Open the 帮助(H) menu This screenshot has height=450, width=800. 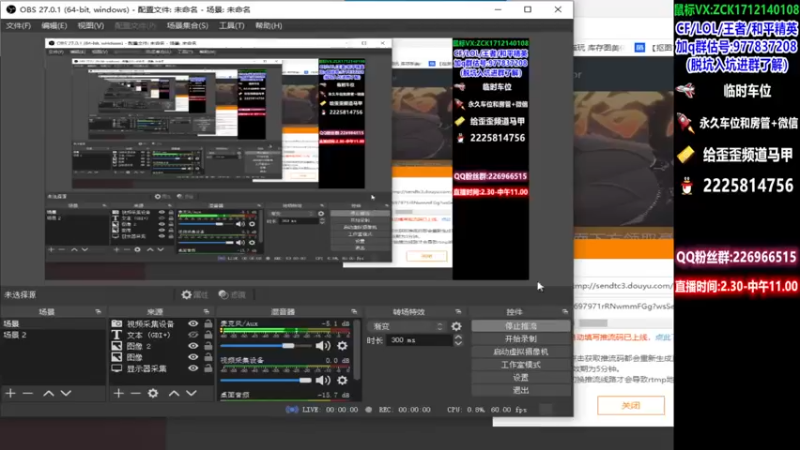point(269,26)
